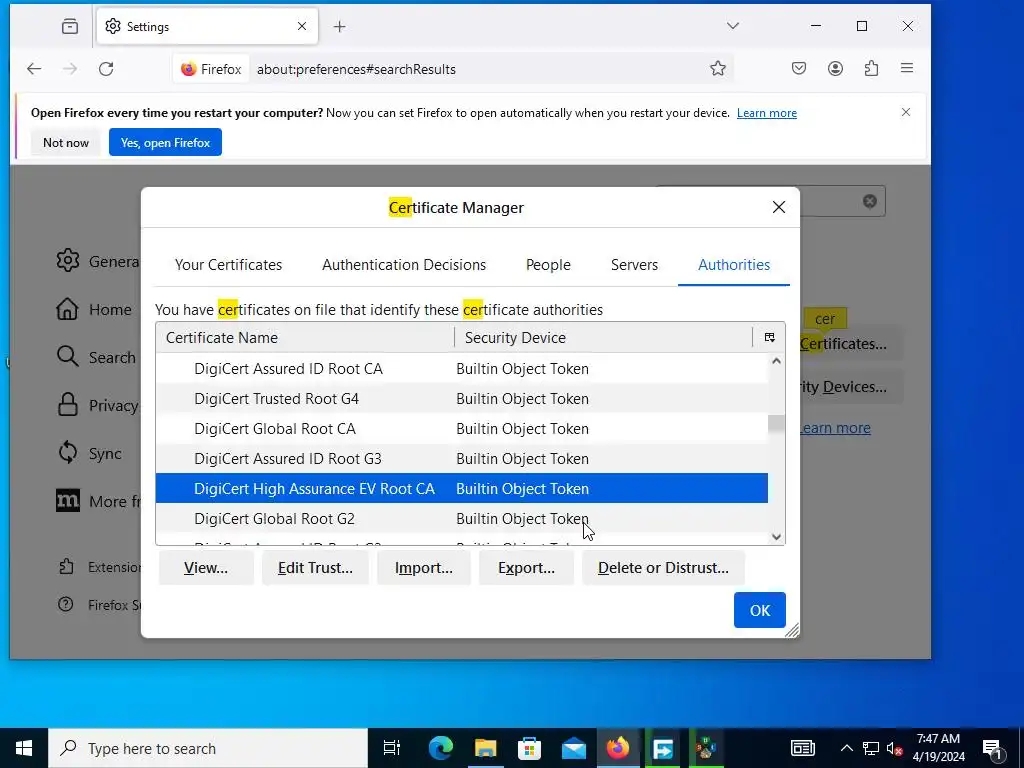Reload the page with refresh icon

(106, 69)
